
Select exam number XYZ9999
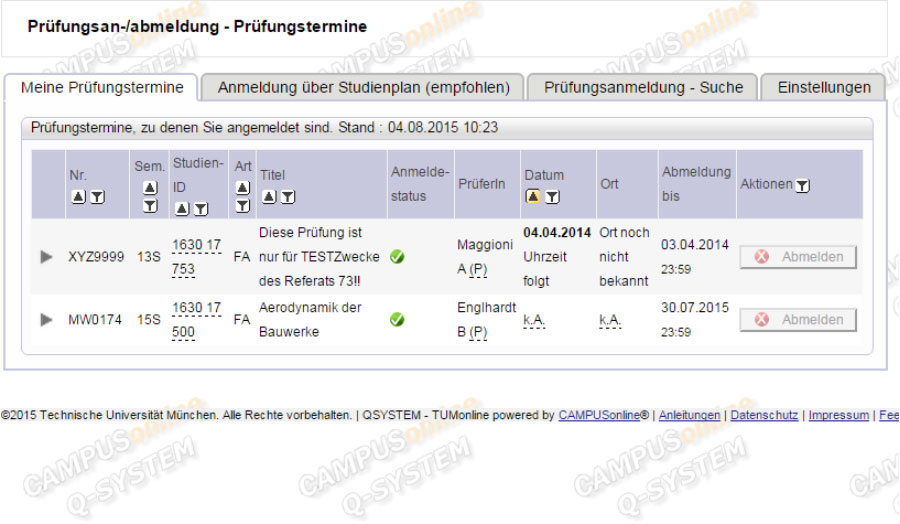(96, 257)
